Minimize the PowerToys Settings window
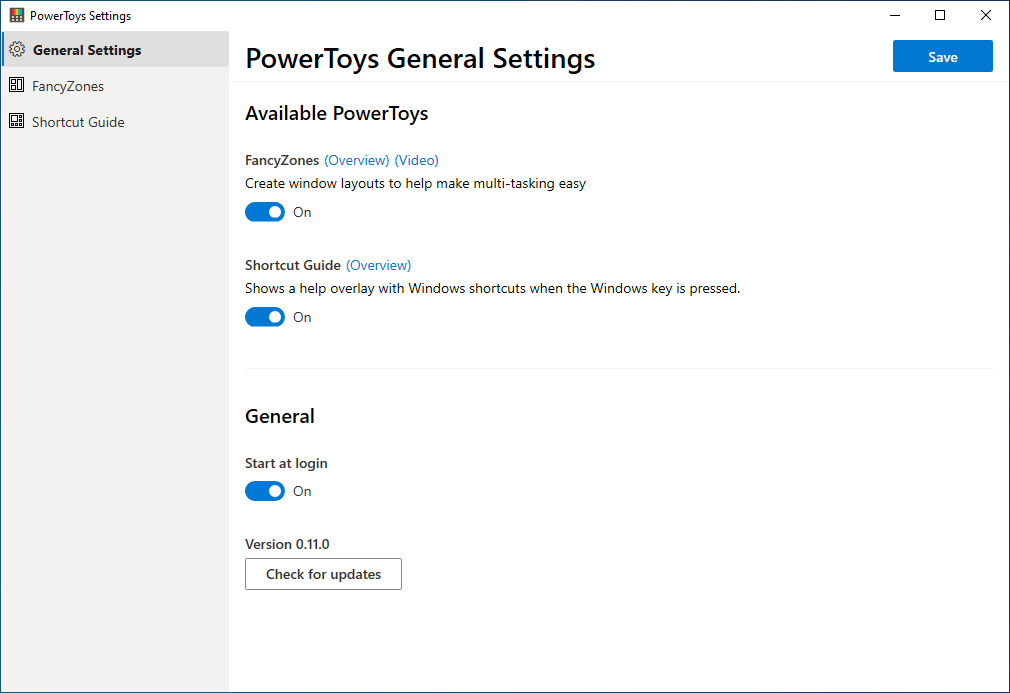Image resolution: width=1010 pixels, height=693 pixels. click(x=895, y=15)
